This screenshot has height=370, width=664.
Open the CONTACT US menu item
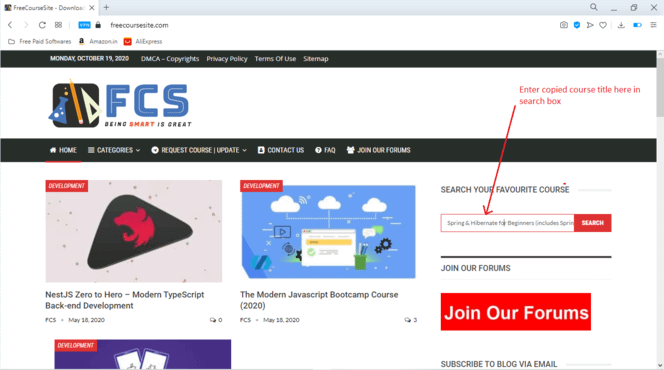point(281,150)
